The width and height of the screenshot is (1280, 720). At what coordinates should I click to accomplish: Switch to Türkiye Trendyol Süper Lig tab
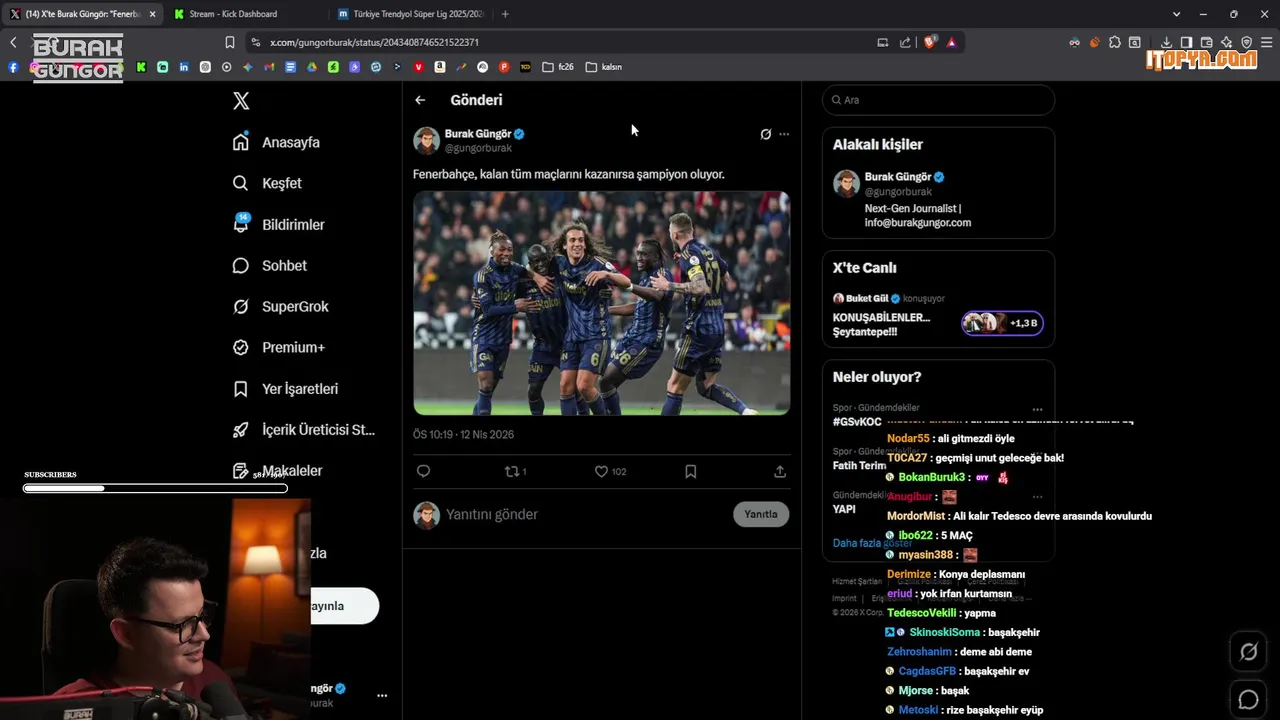(x=410, y=14)
